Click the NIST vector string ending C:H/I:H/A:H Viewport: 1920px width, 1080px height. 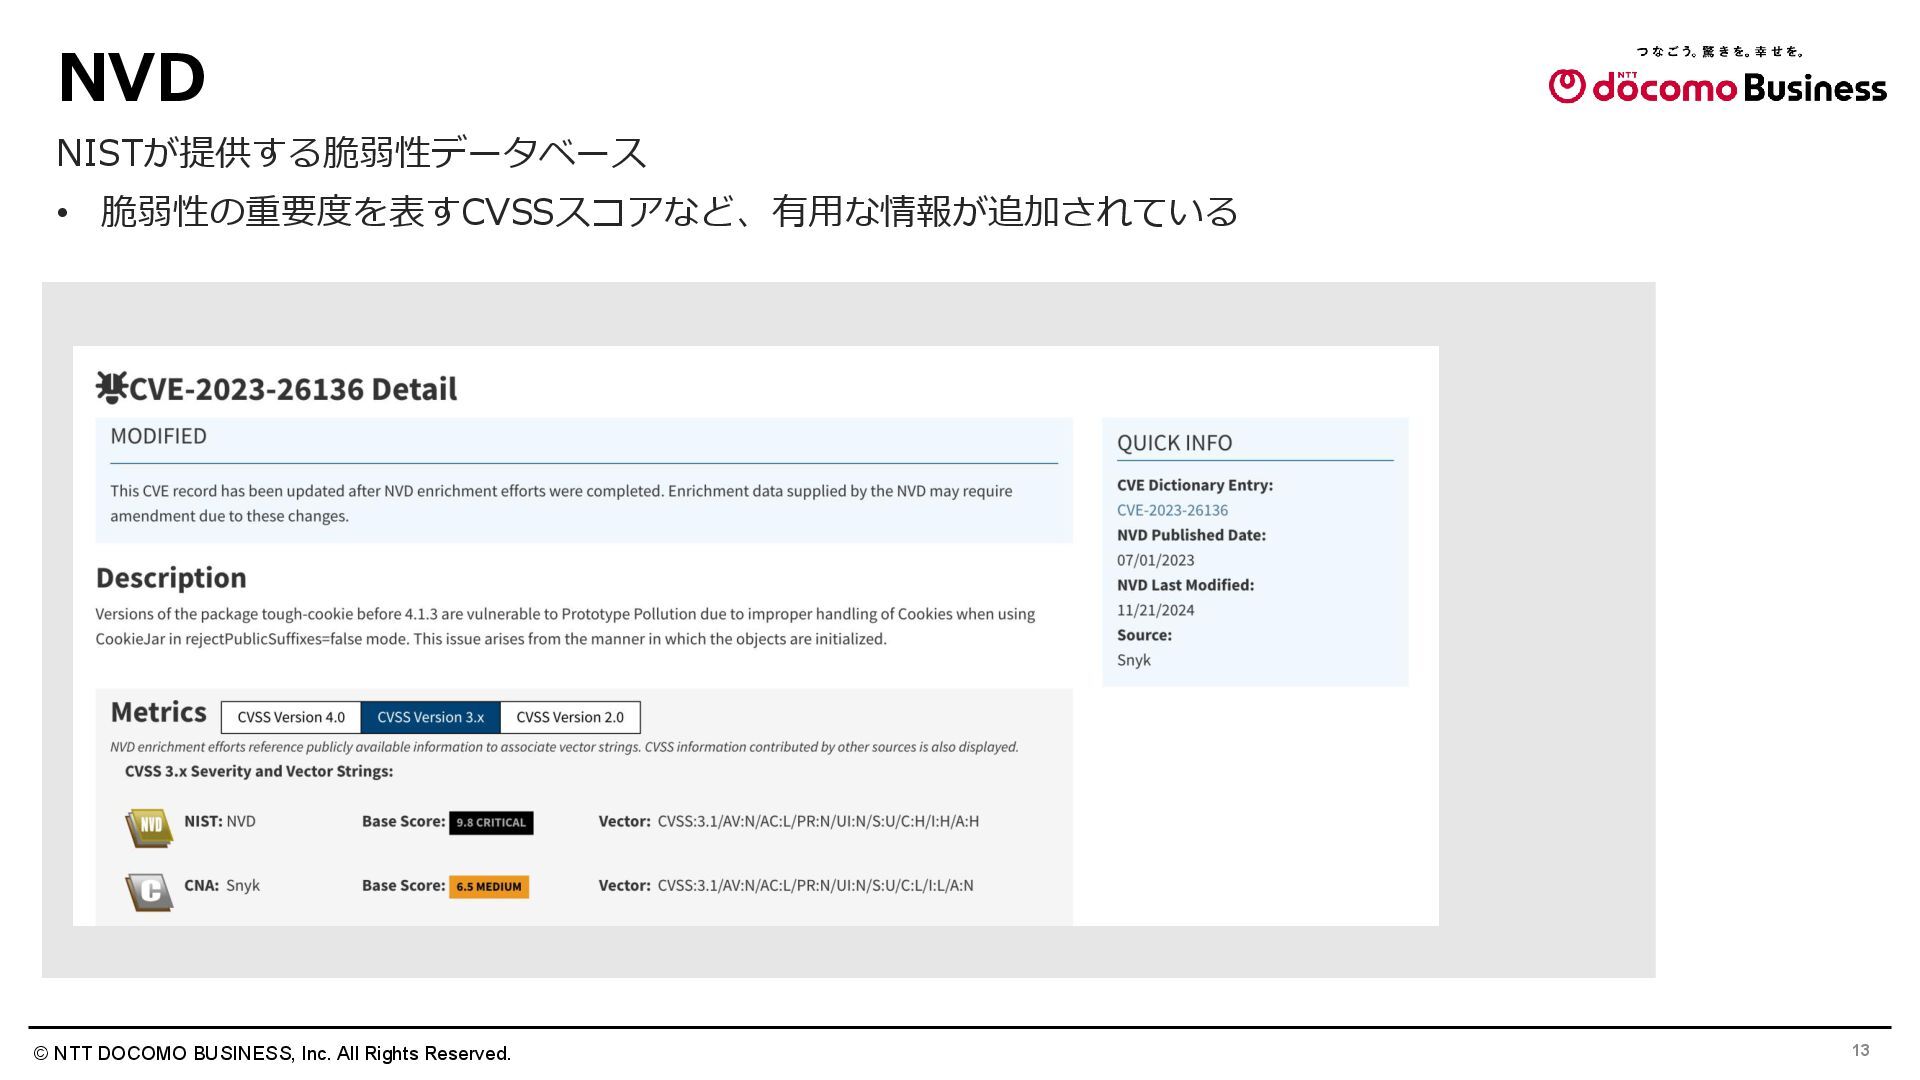click(818, 821)
